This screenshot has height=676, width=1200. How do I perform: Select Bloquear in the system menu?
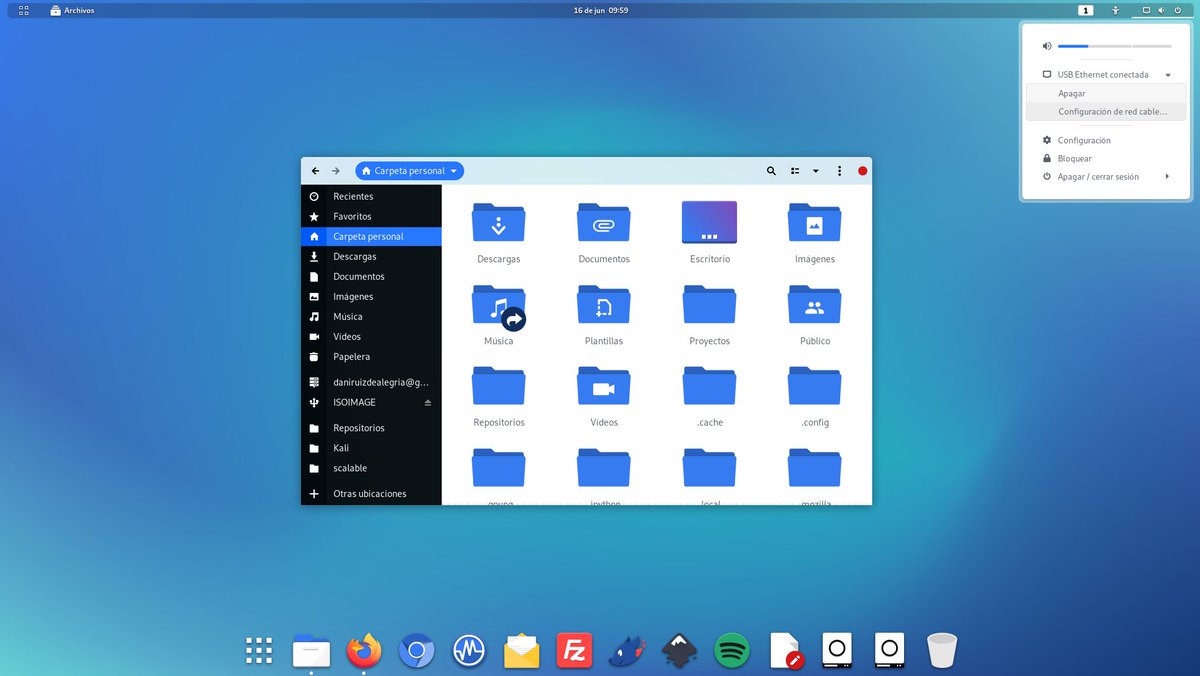[1106, 159]
